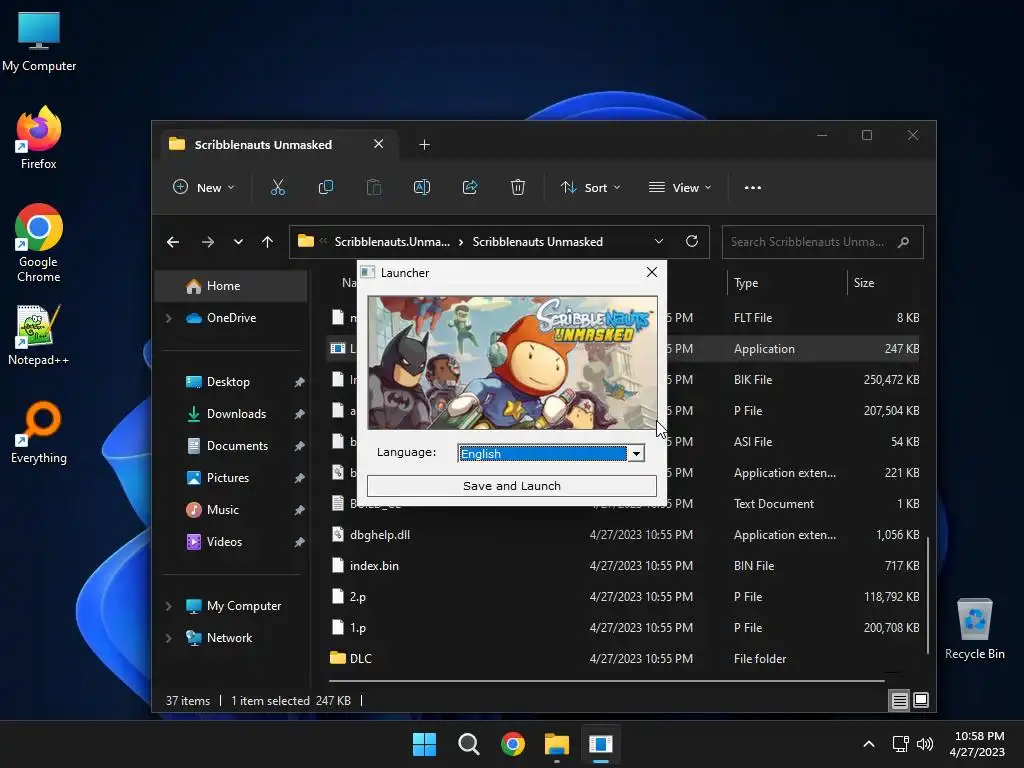Open the View dropdown
Viewport: 1024px width, 768px height.
point(680,187)
